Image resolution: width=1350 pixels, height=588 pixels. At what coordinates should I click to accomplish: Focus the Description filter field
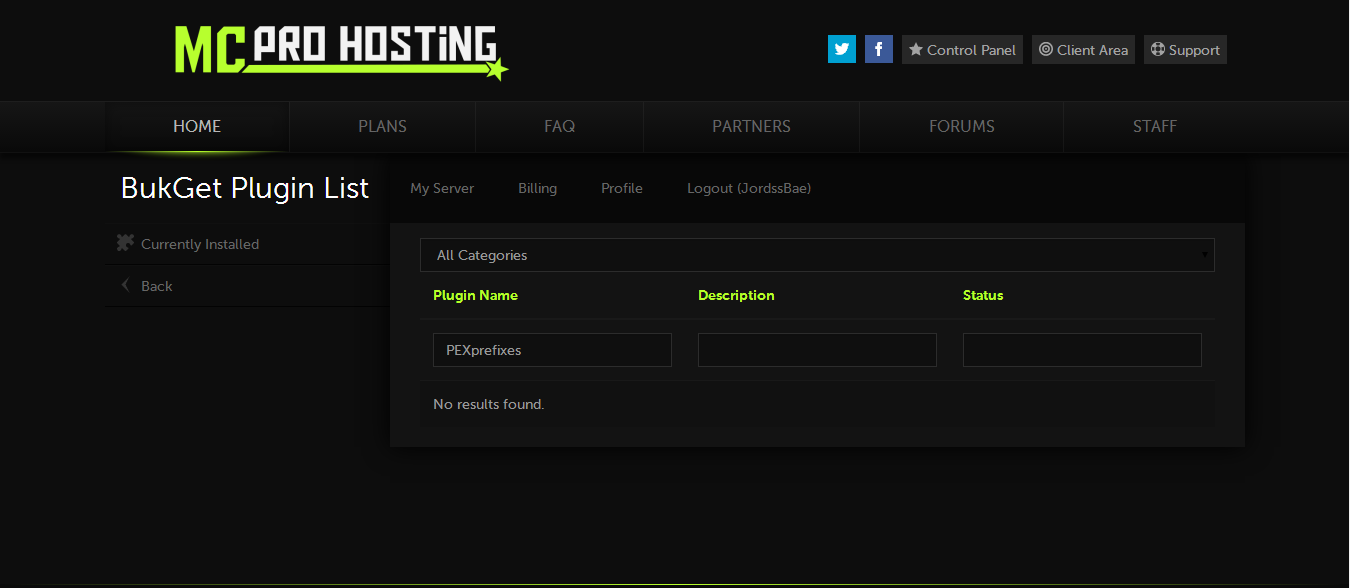pyautogui.click(x=817, y=350)
